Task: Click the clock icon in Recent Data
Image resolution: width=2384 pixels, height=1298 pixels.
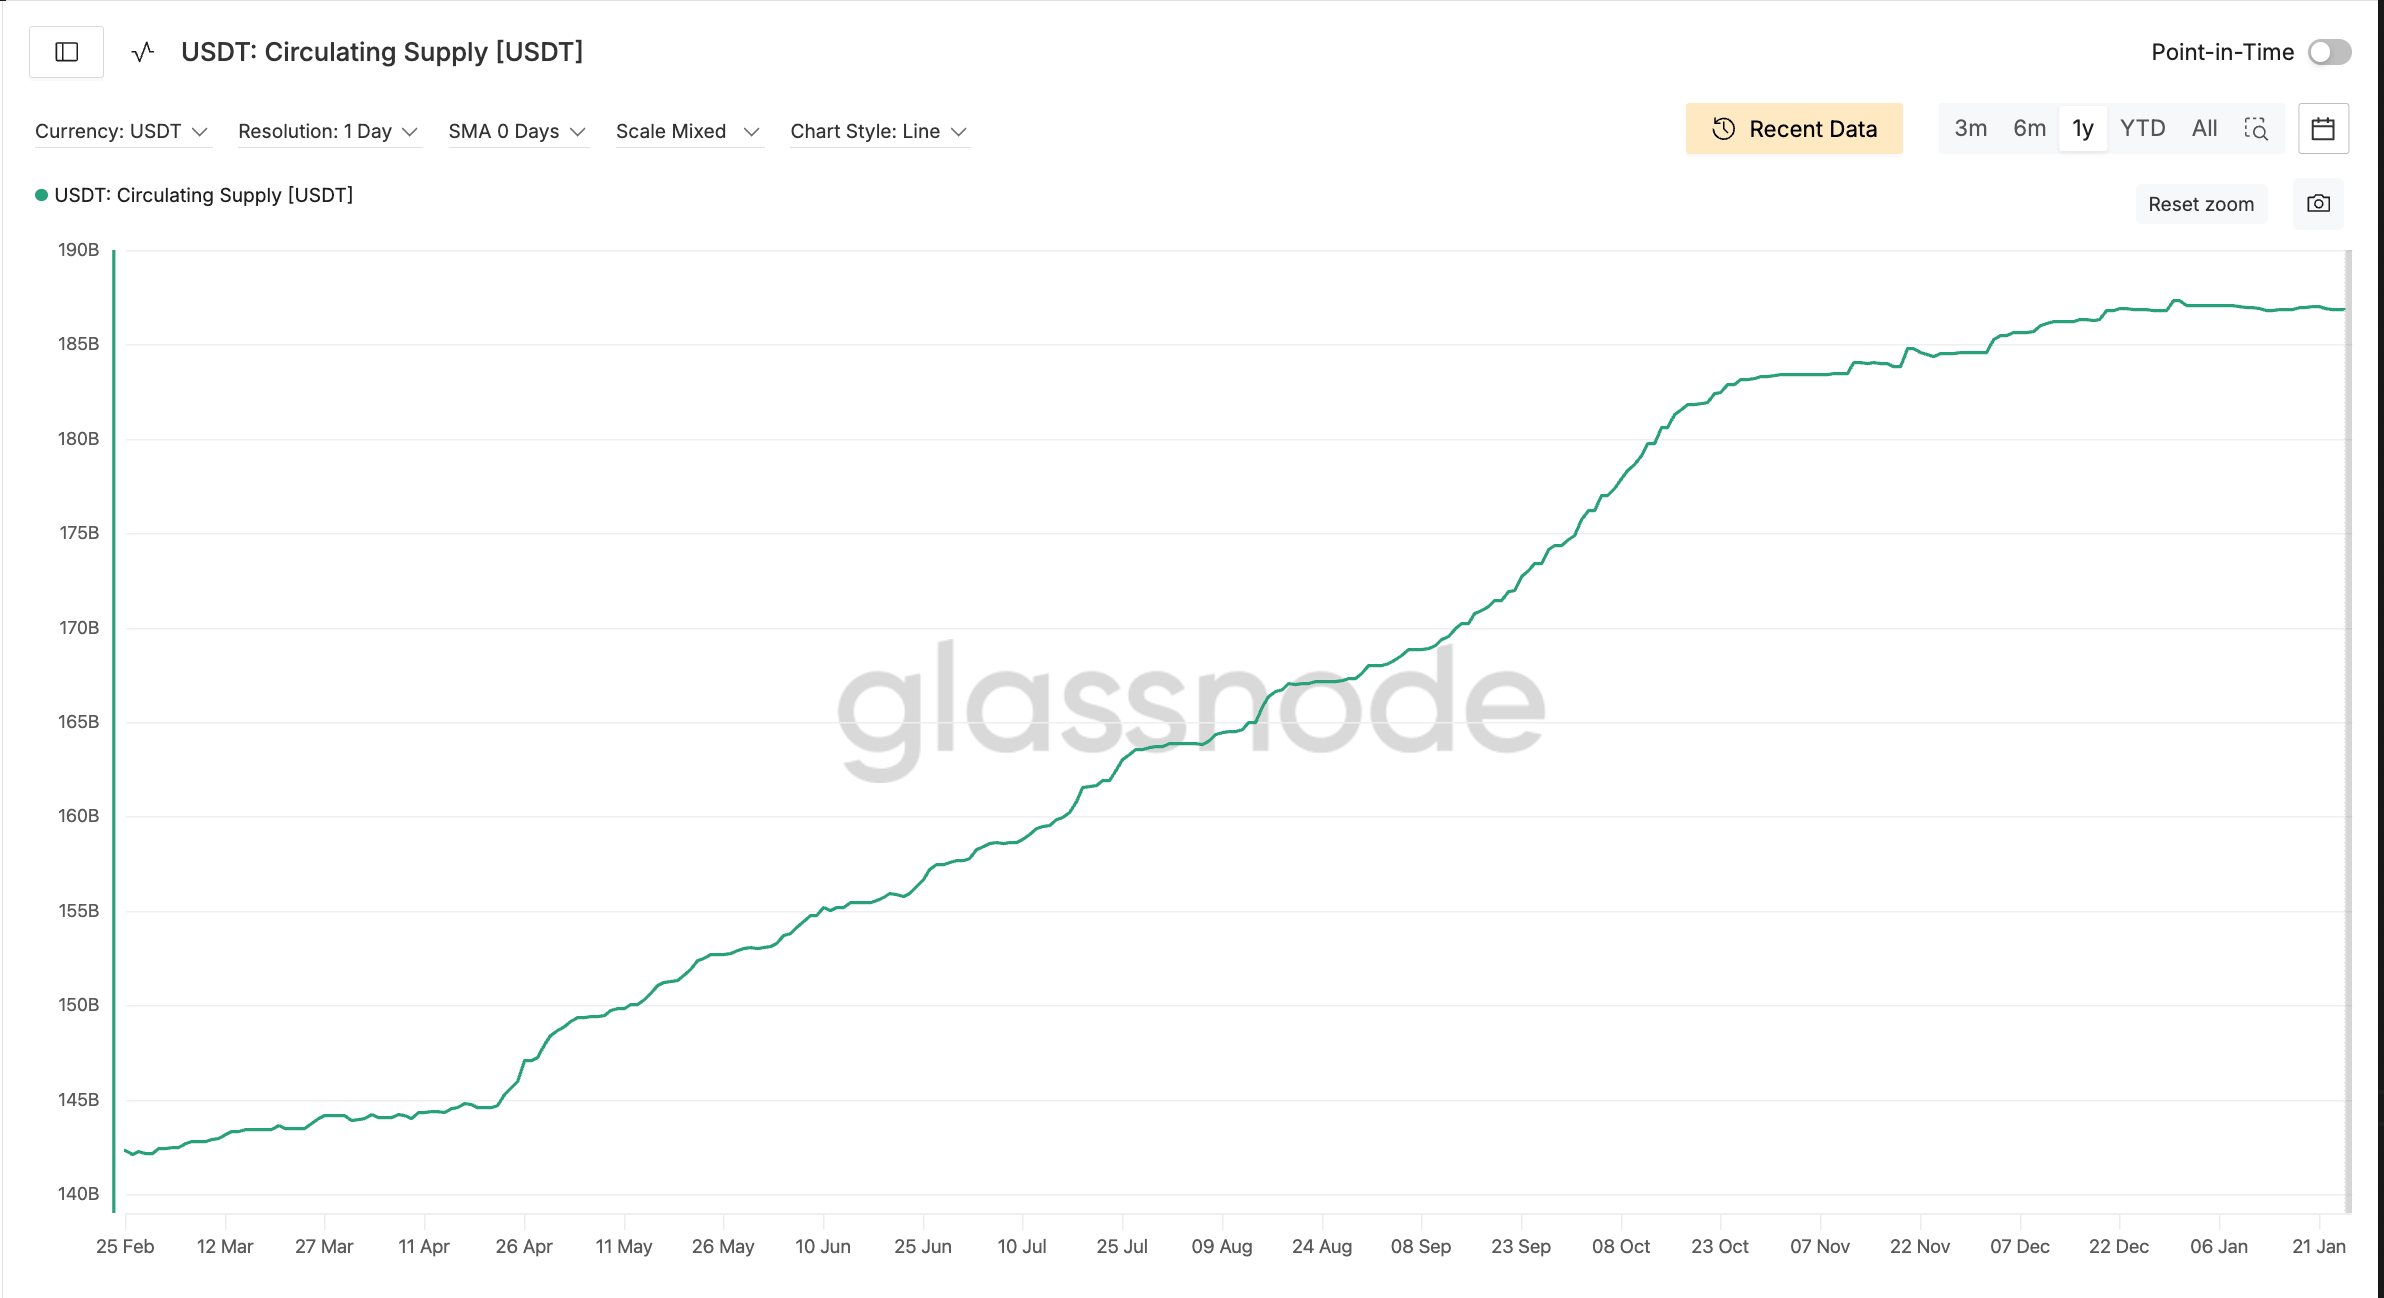Action: (1723, 129)
